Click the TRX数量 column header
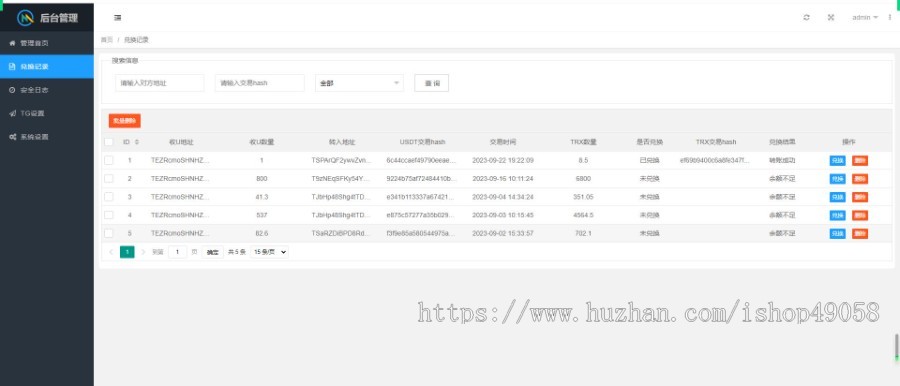 pos(583,142)
